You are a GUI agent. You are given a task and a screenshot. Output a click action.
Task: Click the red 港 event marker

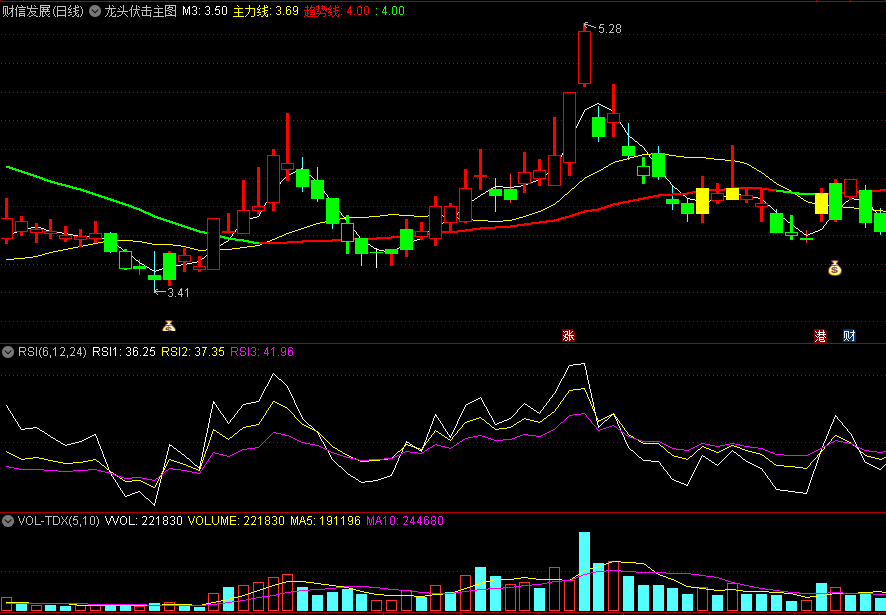point(819,336)
